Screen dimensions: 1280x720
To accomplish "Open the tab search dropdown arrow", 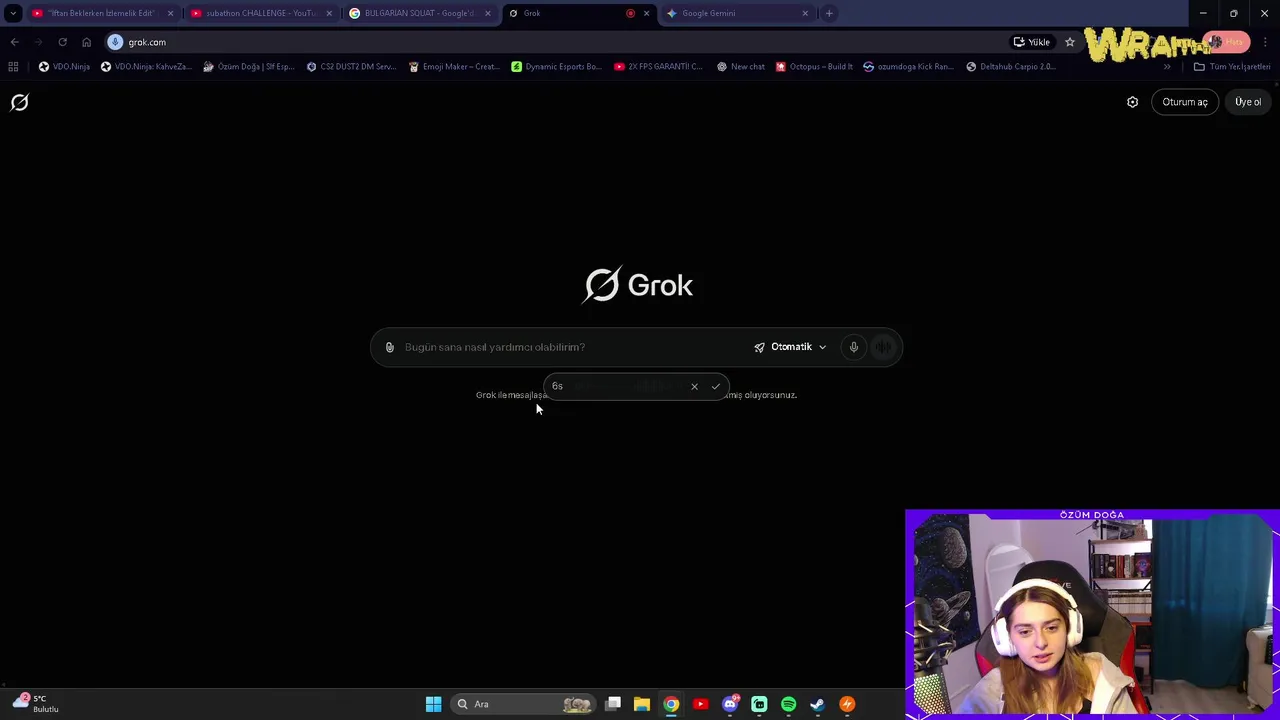I will 12,13.
